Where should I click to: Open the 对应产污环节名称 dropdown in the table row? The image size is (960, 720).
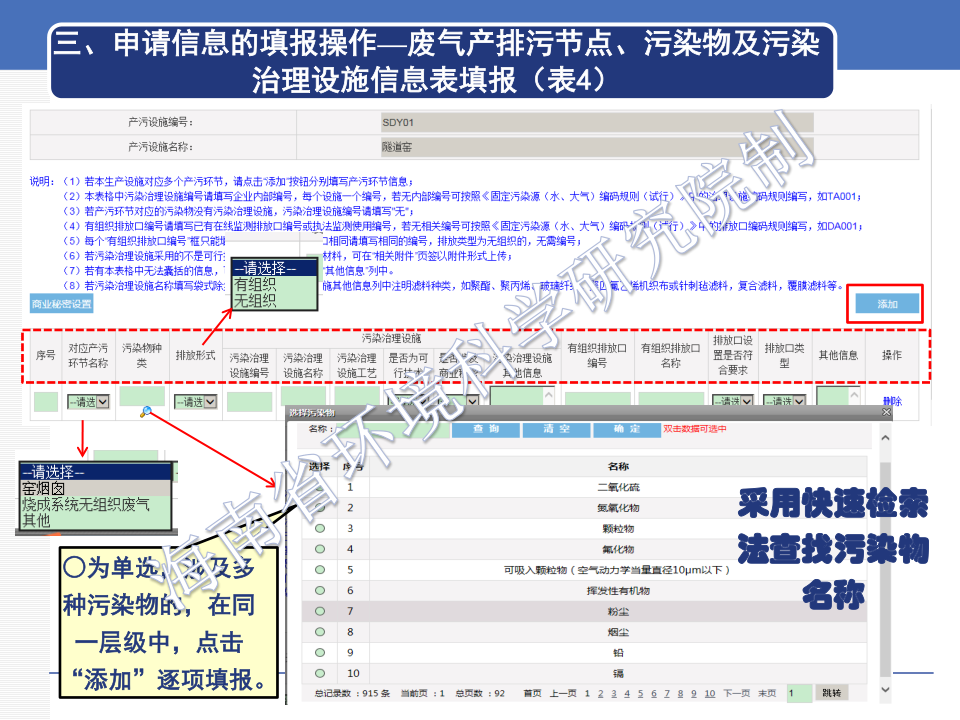coord(88,402)
